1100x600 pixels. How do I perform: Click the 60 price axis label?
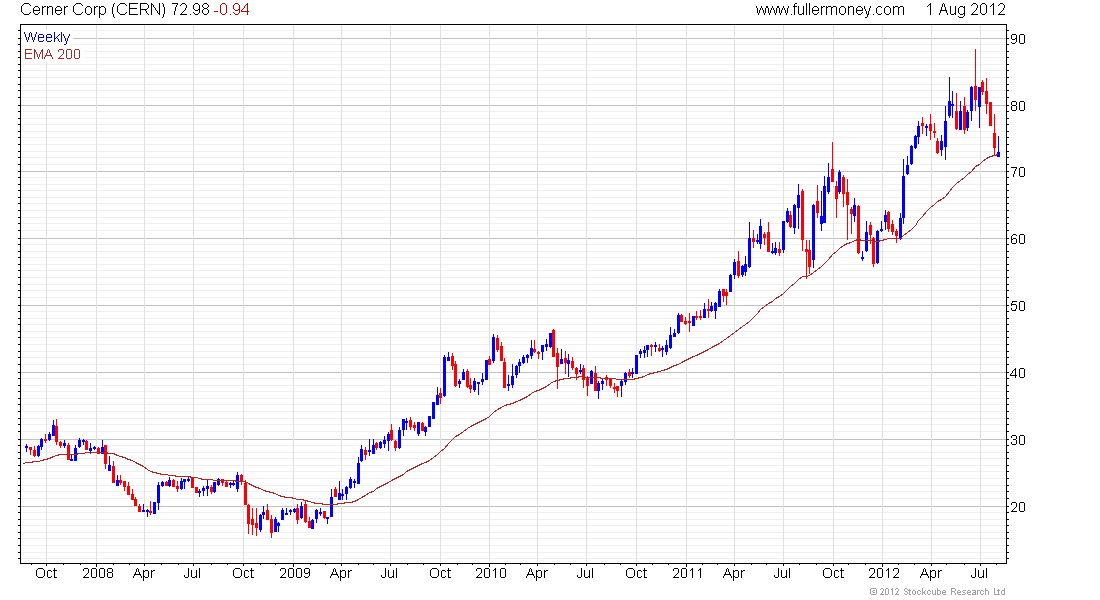1017,239
